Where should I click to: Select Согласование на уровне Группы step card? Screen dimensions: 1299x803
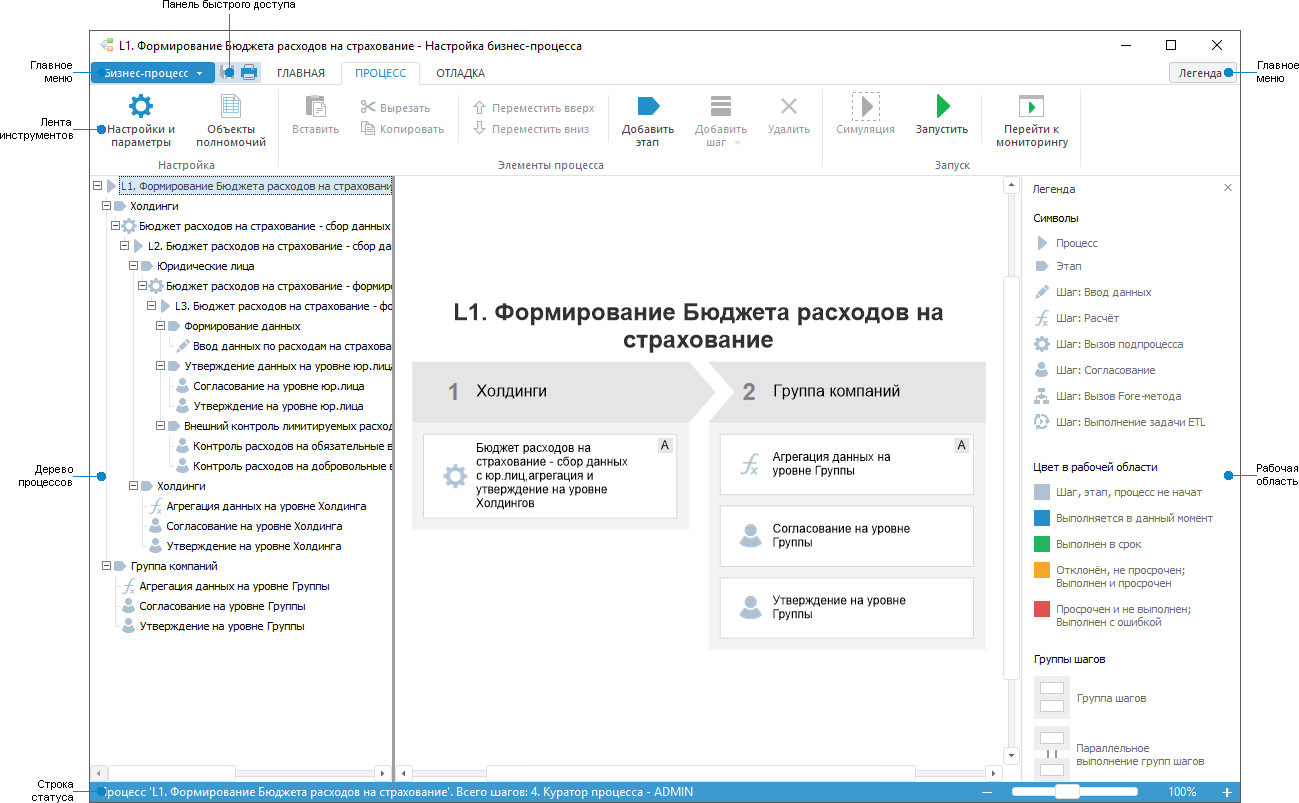tap(846, 536)
